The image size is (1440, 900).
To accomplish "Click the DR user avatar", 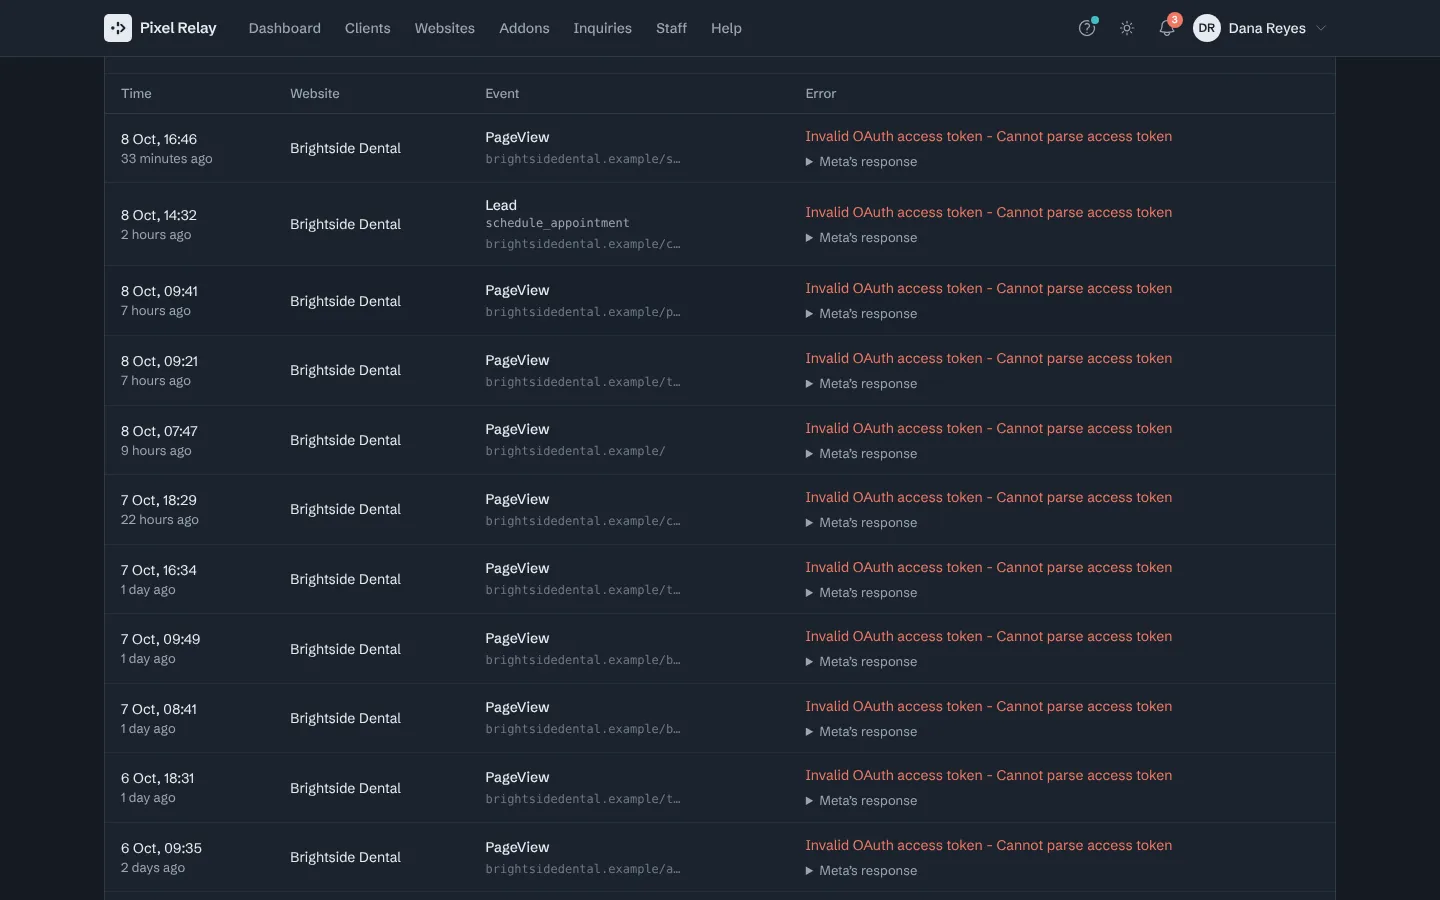I will tap(1207, 28).
